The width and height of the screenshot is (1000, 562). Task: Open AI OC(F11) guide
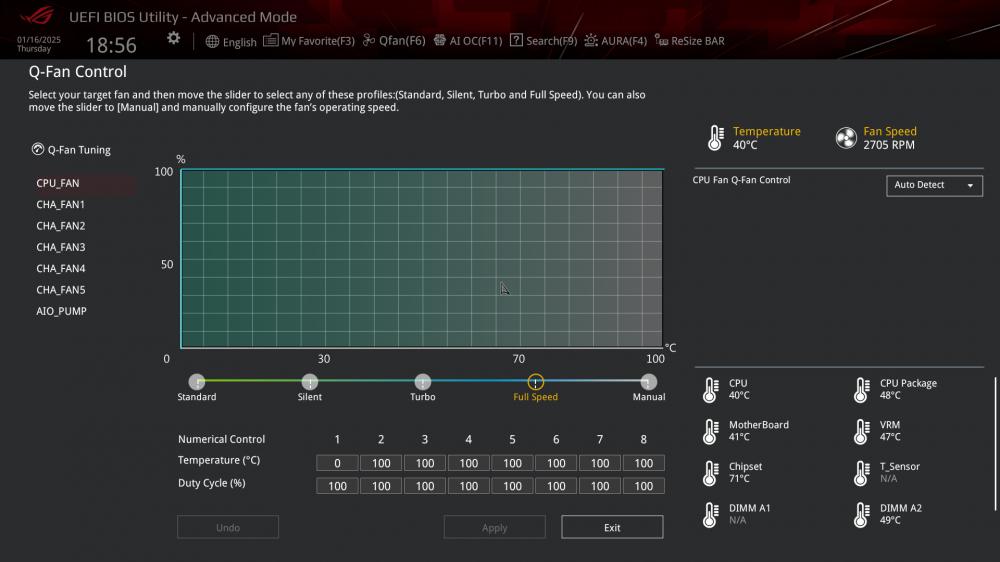pos(468,41)
